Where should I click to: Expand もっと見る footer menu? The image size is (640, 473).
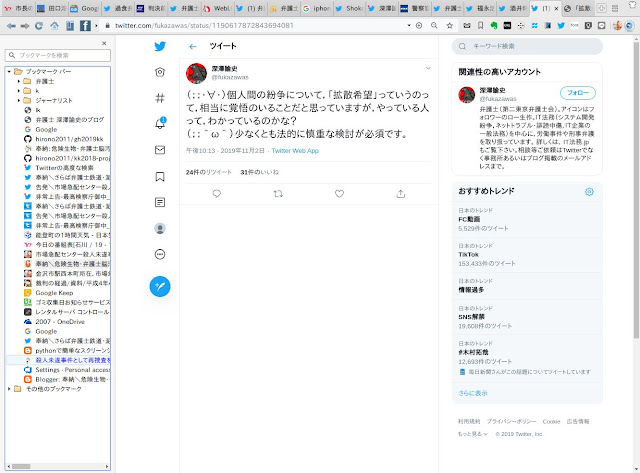473,434
